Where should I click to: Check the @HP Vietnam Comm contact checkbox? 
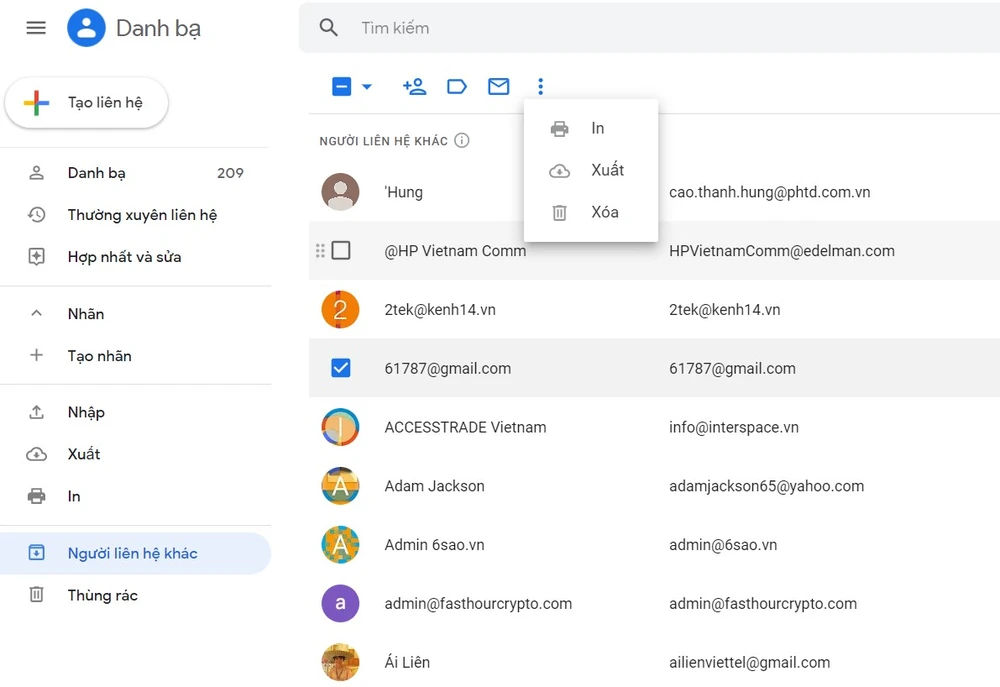pyautogui.click(x=341, y=250)
